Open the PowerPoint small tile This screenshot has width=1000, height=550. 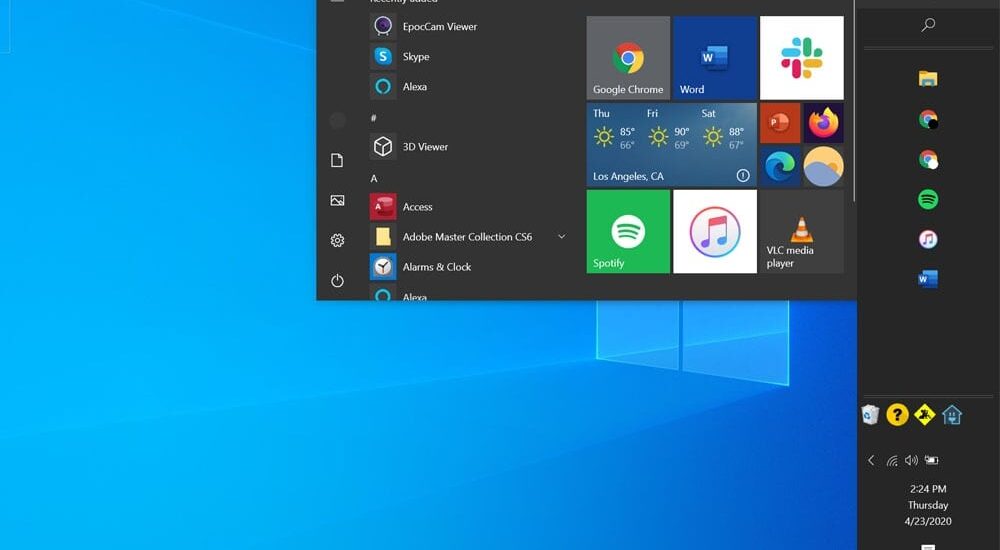click(780, 123)
